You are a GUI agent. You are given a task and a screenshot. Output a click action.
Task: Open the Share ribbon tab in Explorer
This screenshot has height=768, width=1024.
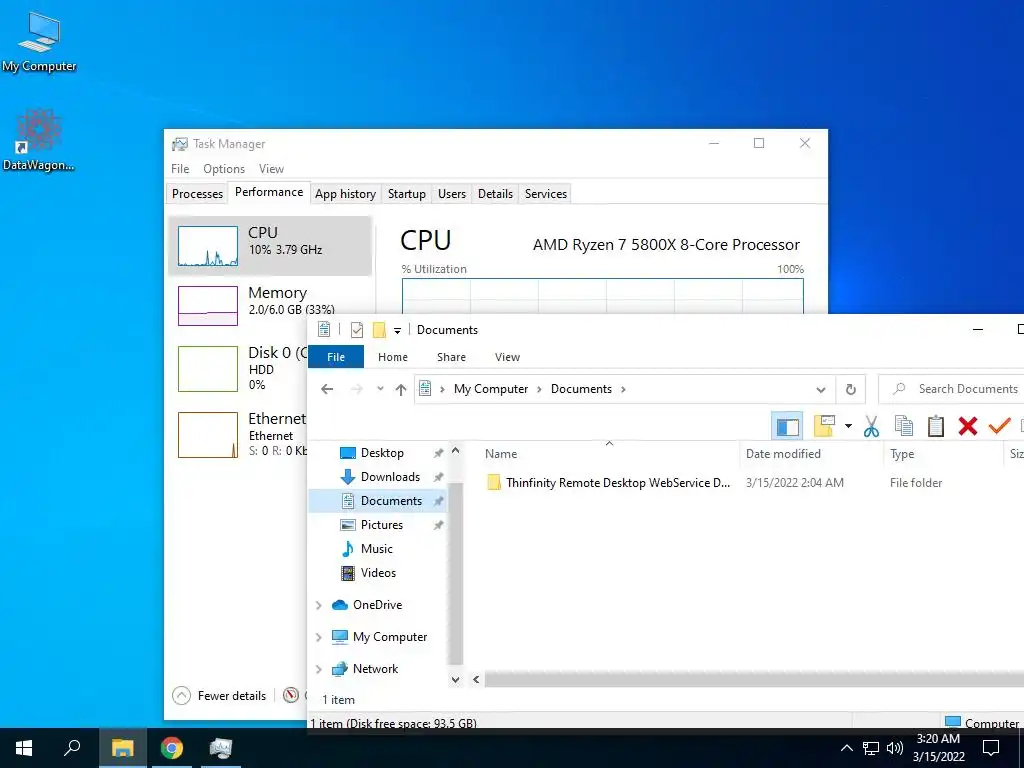point(451,357)
